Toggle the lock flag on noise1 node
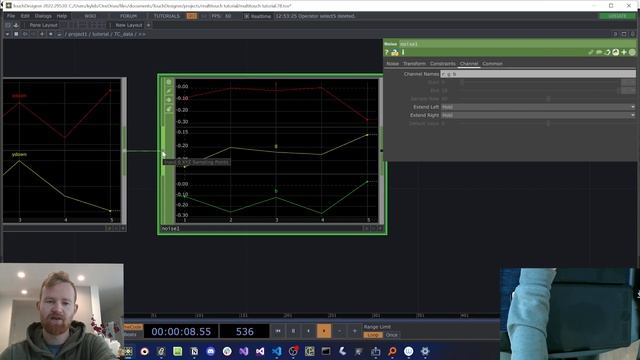640x360 pixels. pyautogui.click(x=169, y=100)
